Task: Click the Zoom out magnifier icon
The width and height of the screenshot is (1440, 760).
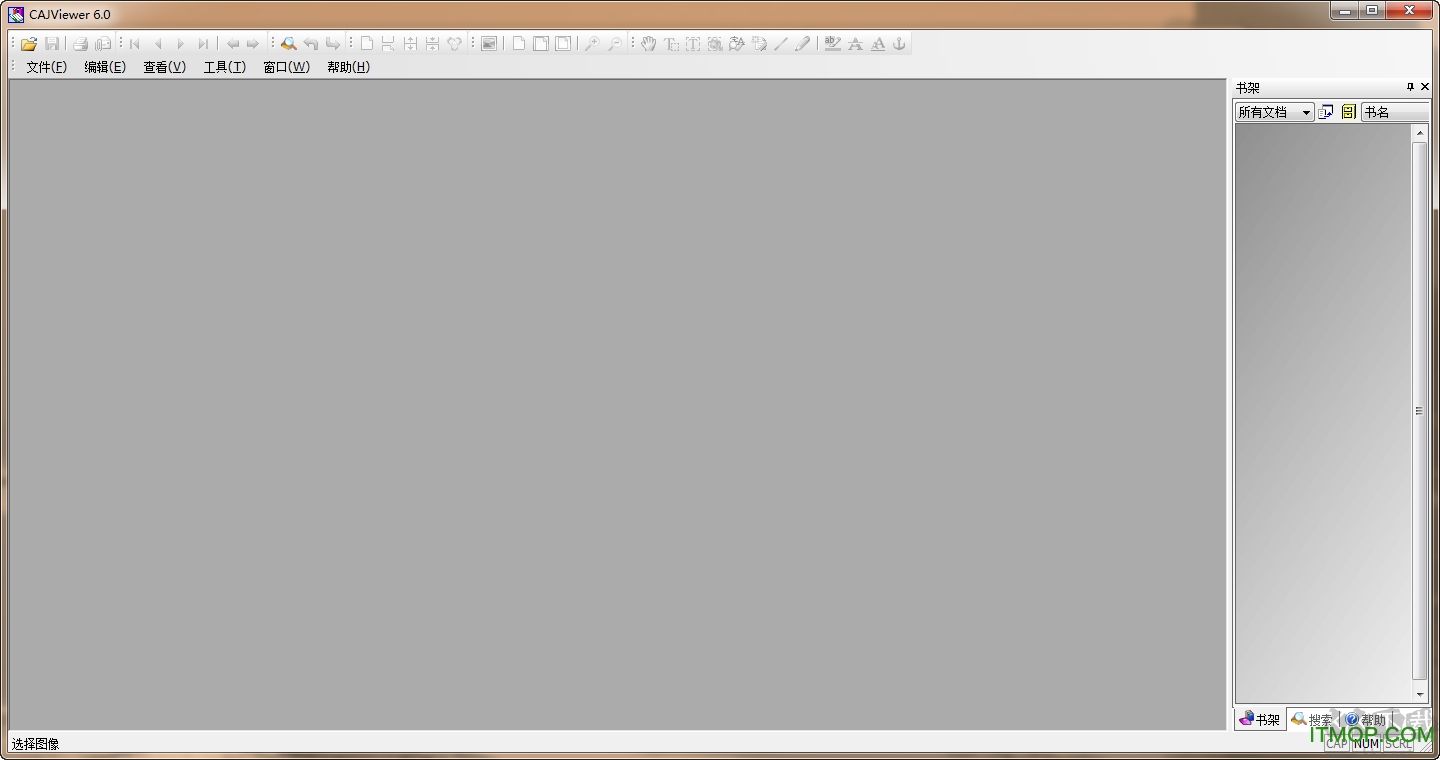Action: (x=614, y=44)
